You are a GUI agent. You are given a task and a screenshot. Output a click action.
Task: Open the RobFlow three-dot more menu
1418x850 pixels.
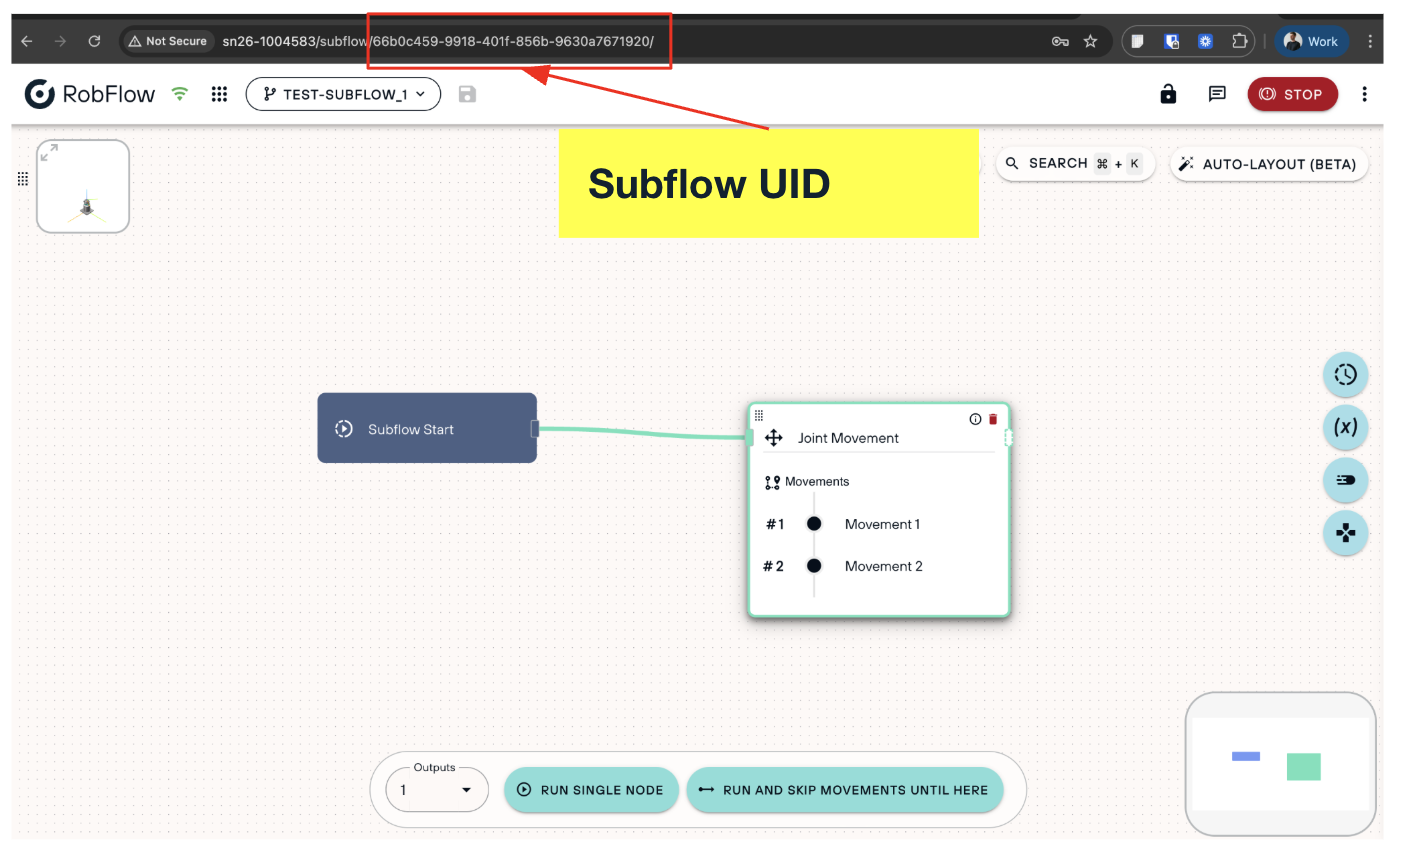tap(1364, 94)
